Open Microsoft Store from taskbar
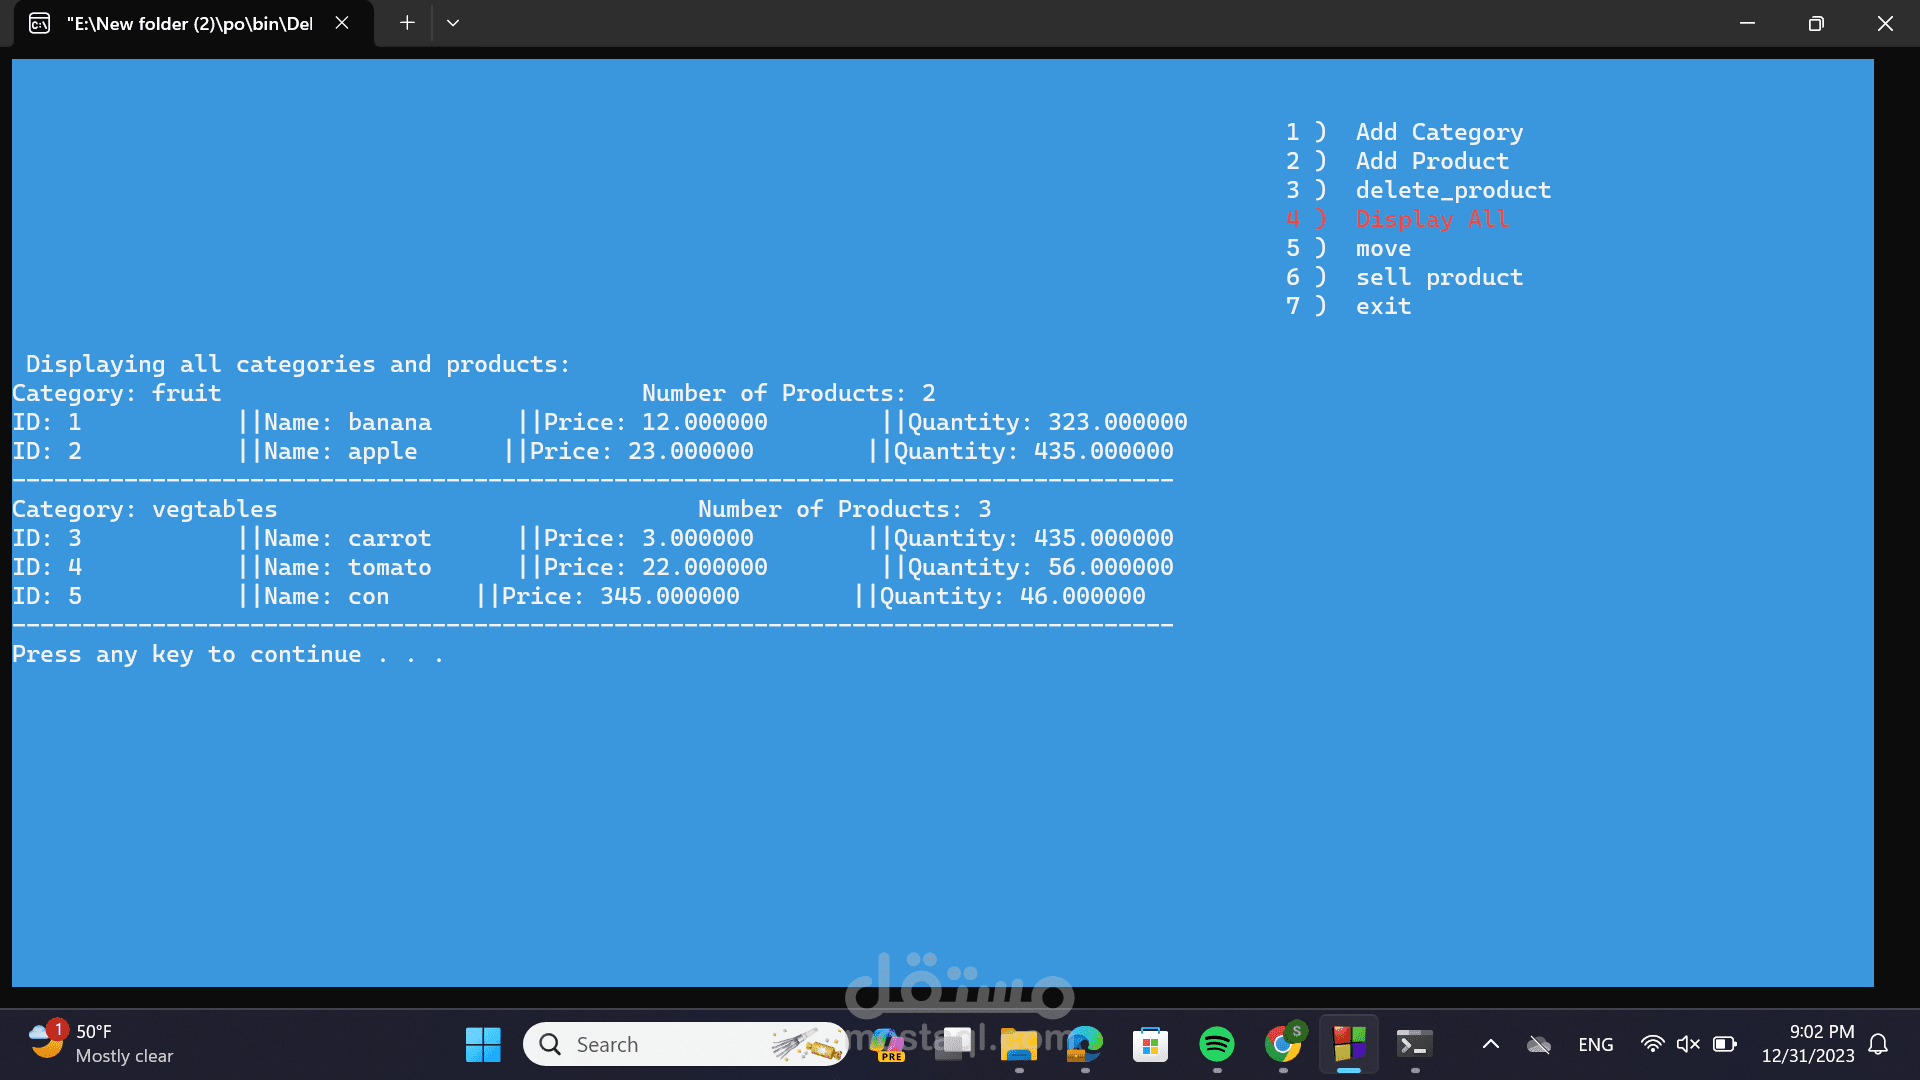 tap(1151, 1045)
